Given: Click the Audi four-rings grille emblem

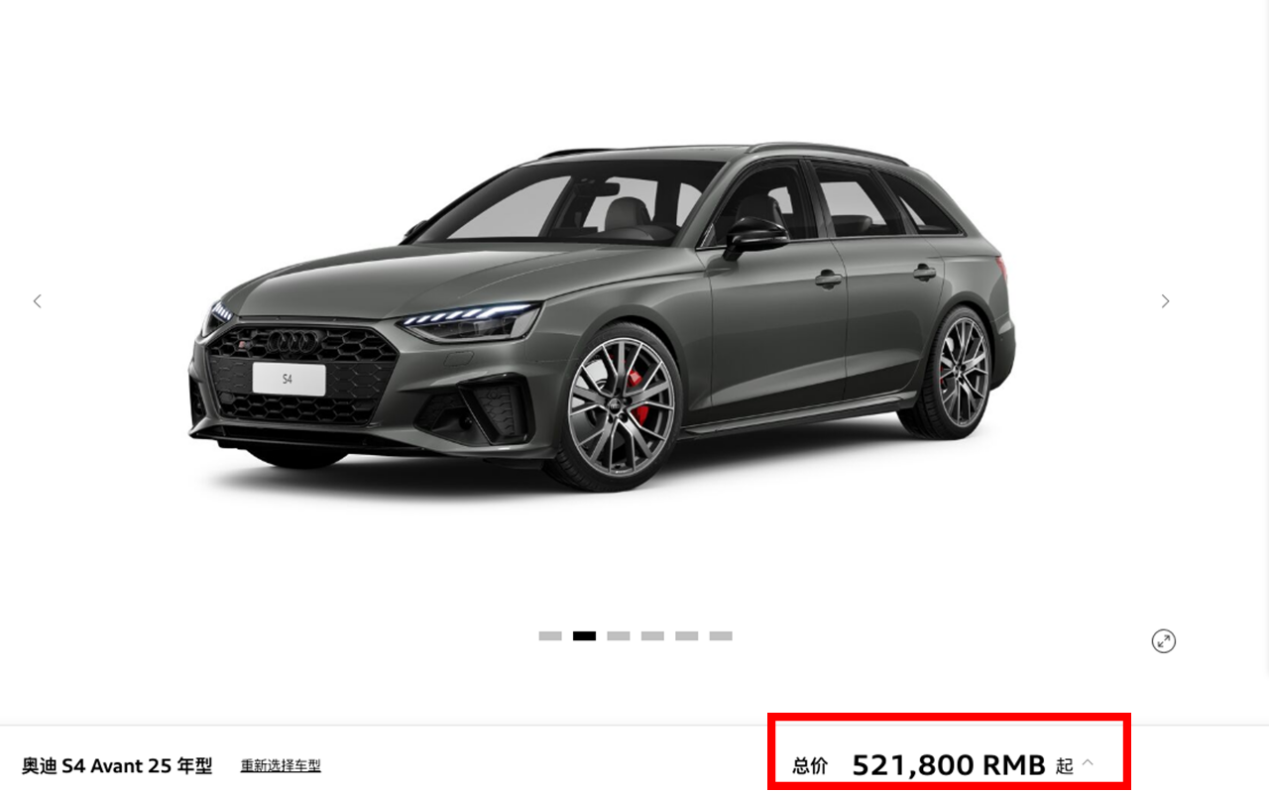Looking at the screenshot, I should 294,342.
